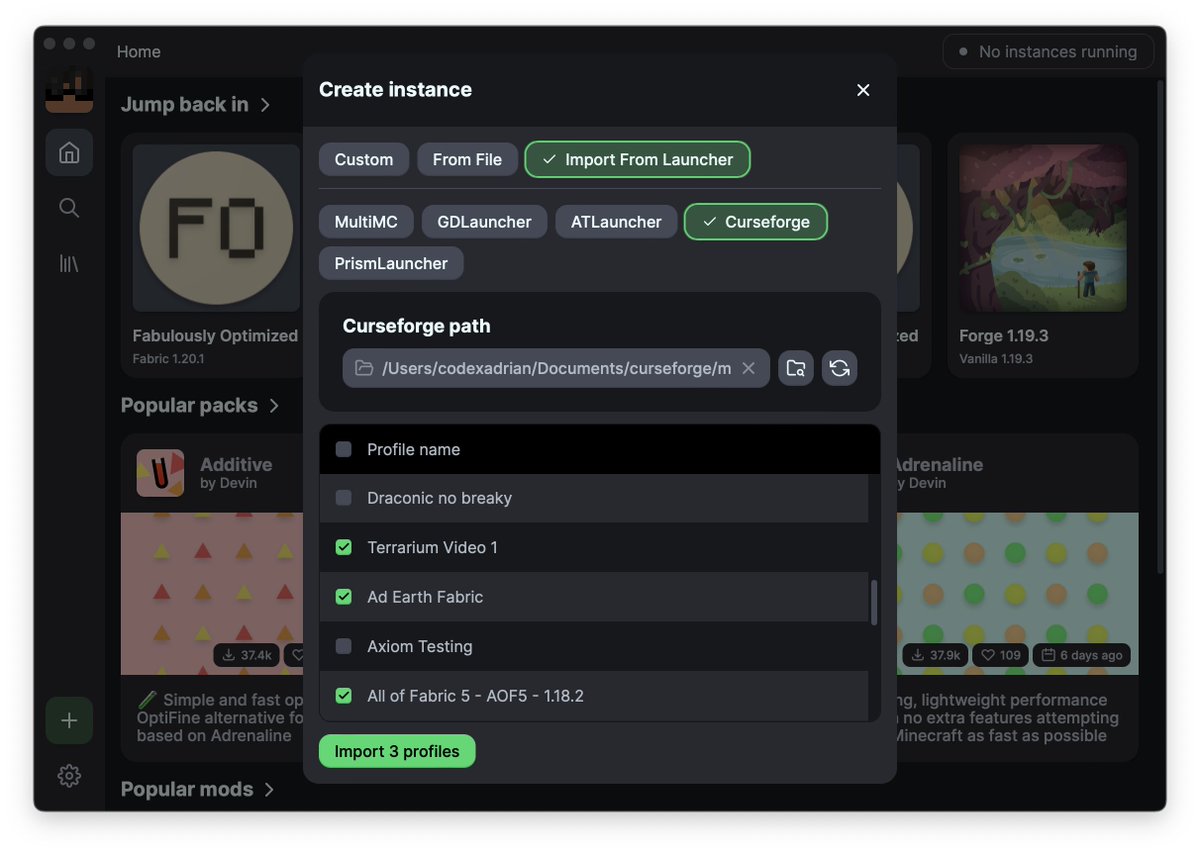Open the Search sidebar icon

pyautogui.click(x=69, y=208)
